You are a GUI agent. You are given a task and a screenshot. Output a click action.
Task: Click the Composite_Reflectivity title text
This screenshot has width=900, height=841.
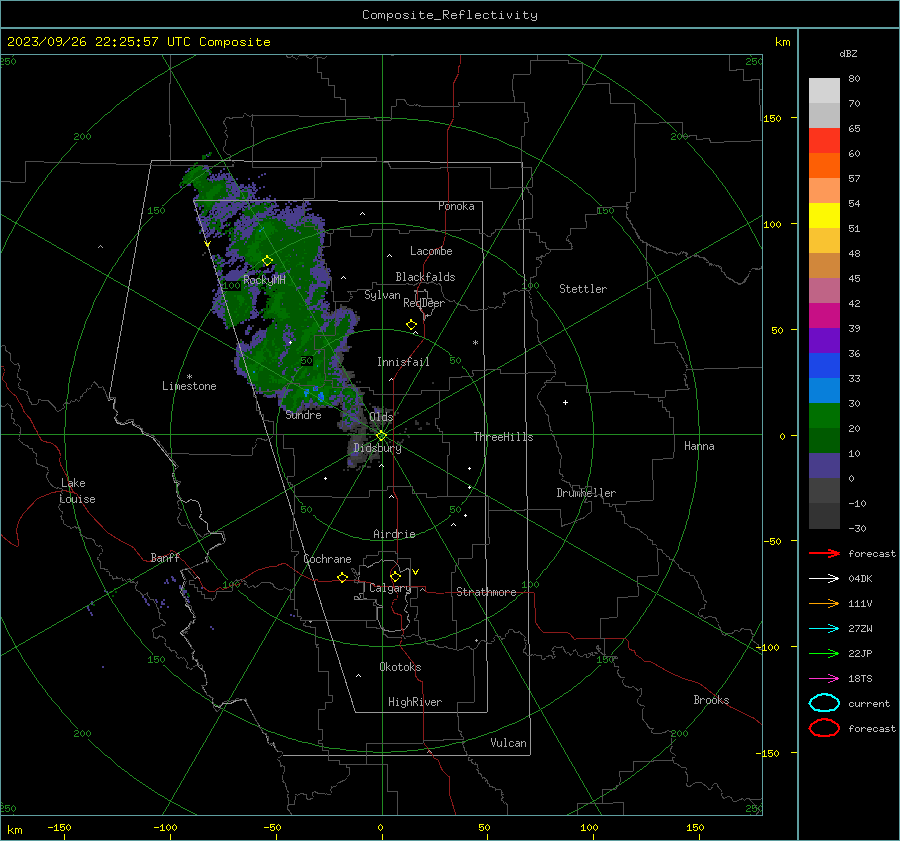449,15
